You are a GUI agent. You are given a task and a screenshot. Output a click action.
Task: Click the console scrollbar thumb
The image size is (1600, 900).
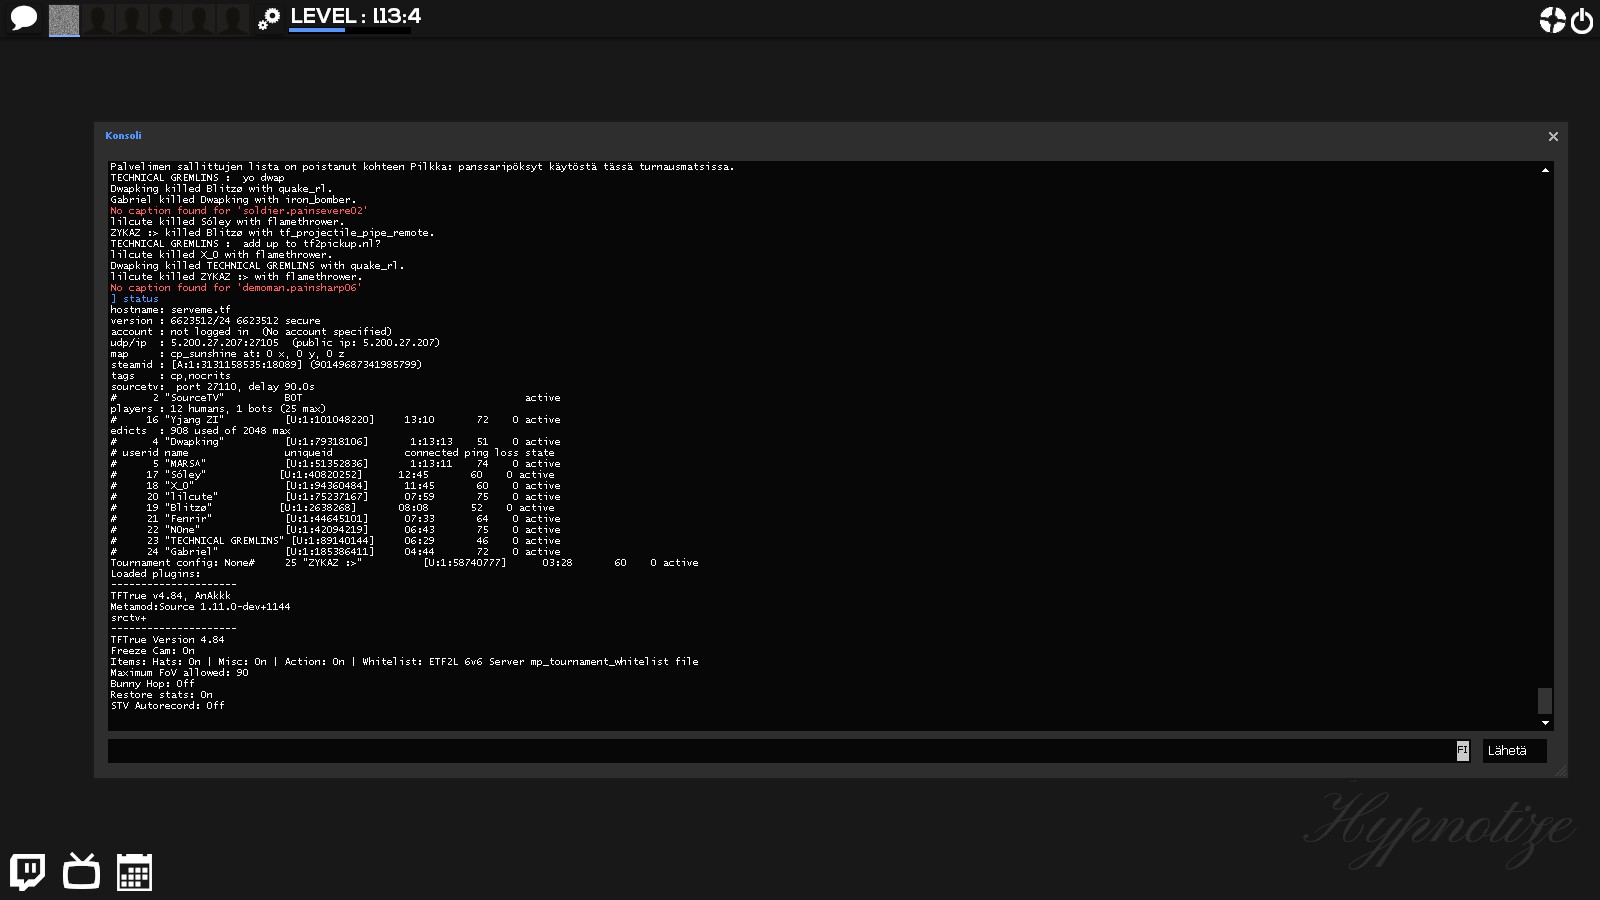tap(1545, 700)
